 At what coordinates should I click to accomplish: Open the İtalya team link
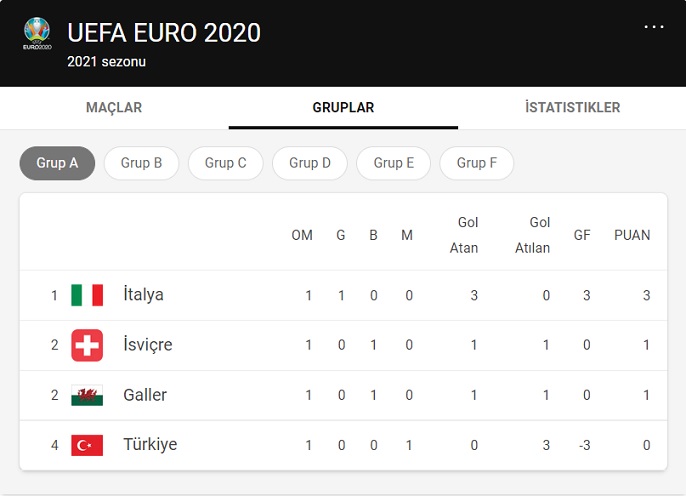tap(143, 295)
